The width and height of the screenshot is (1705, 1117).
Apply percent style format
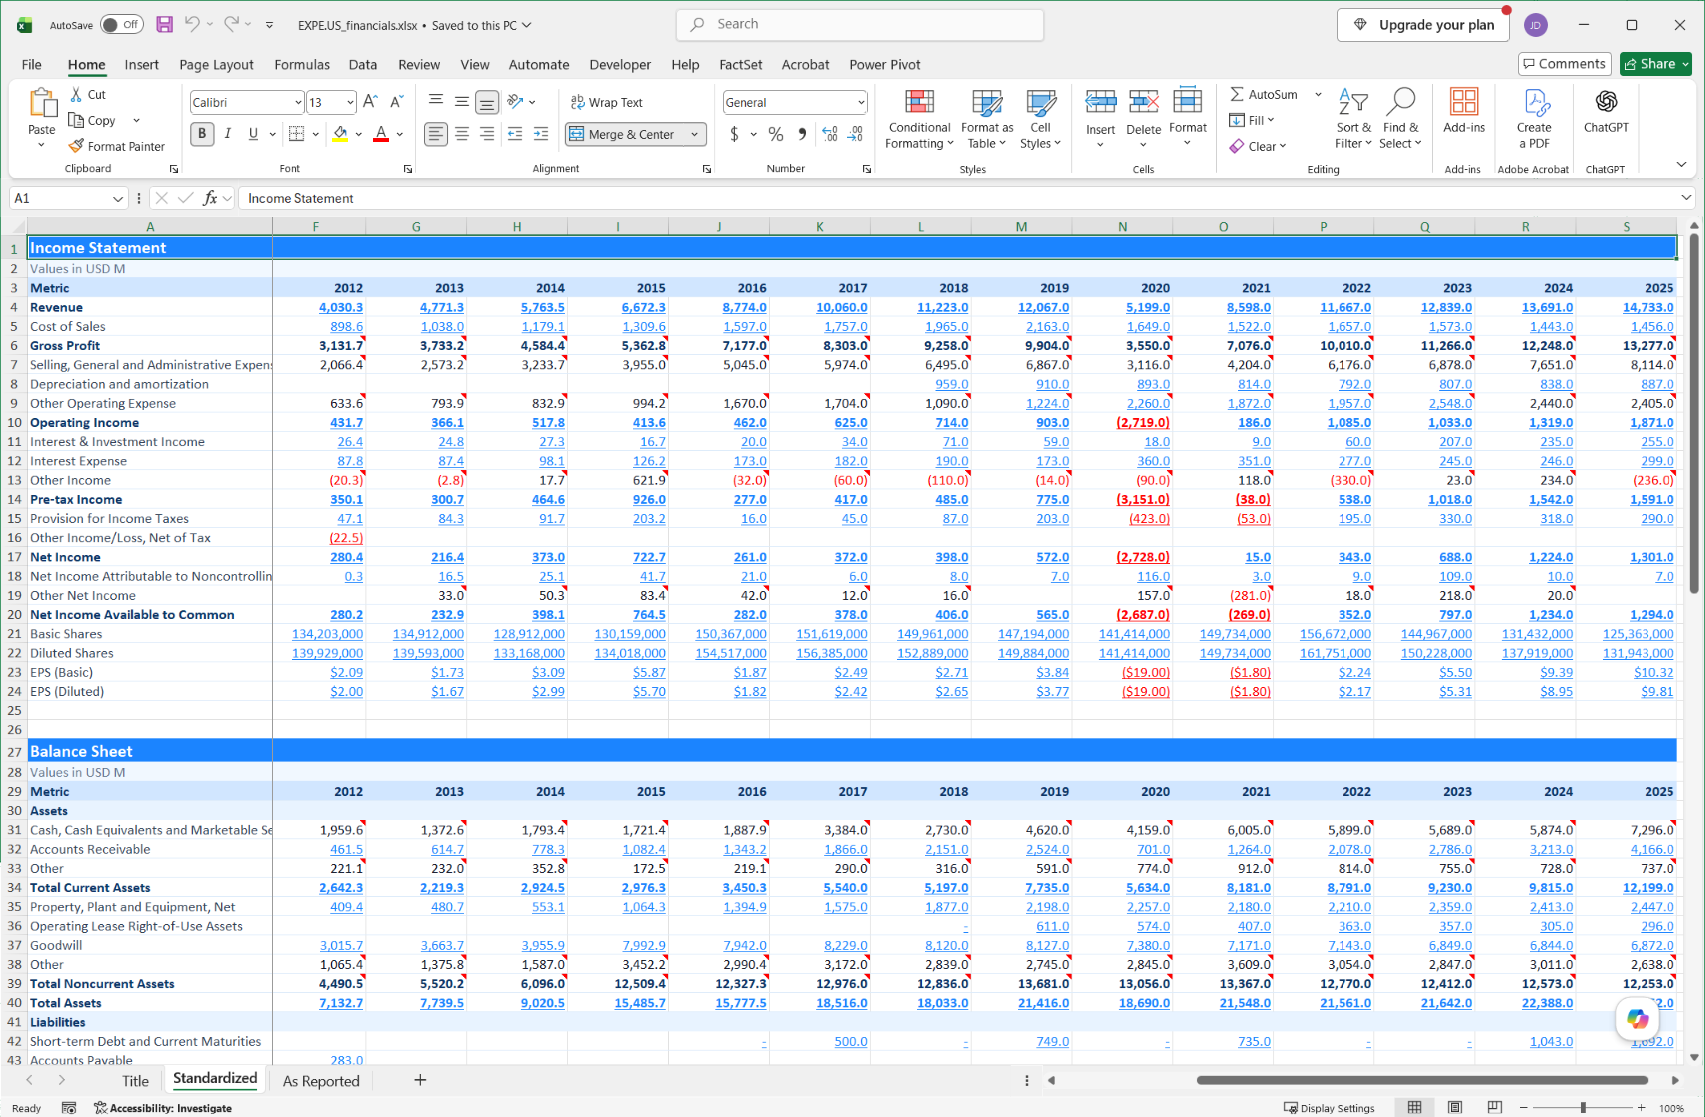point(776,134)
